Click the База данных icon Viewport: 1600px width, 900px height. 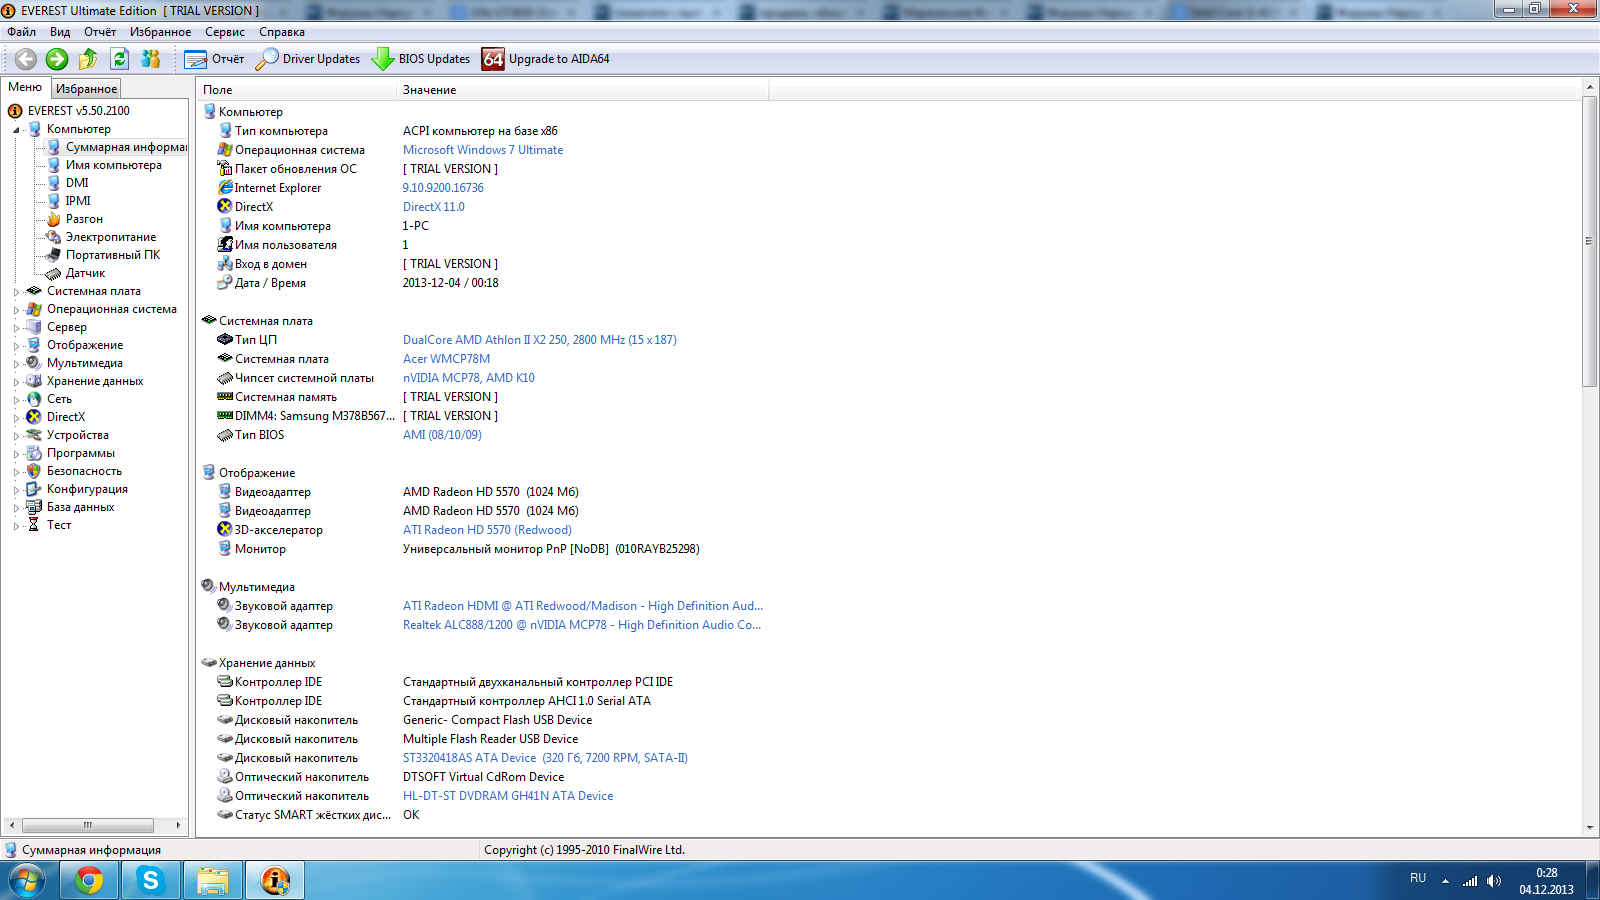coord(34,507)
